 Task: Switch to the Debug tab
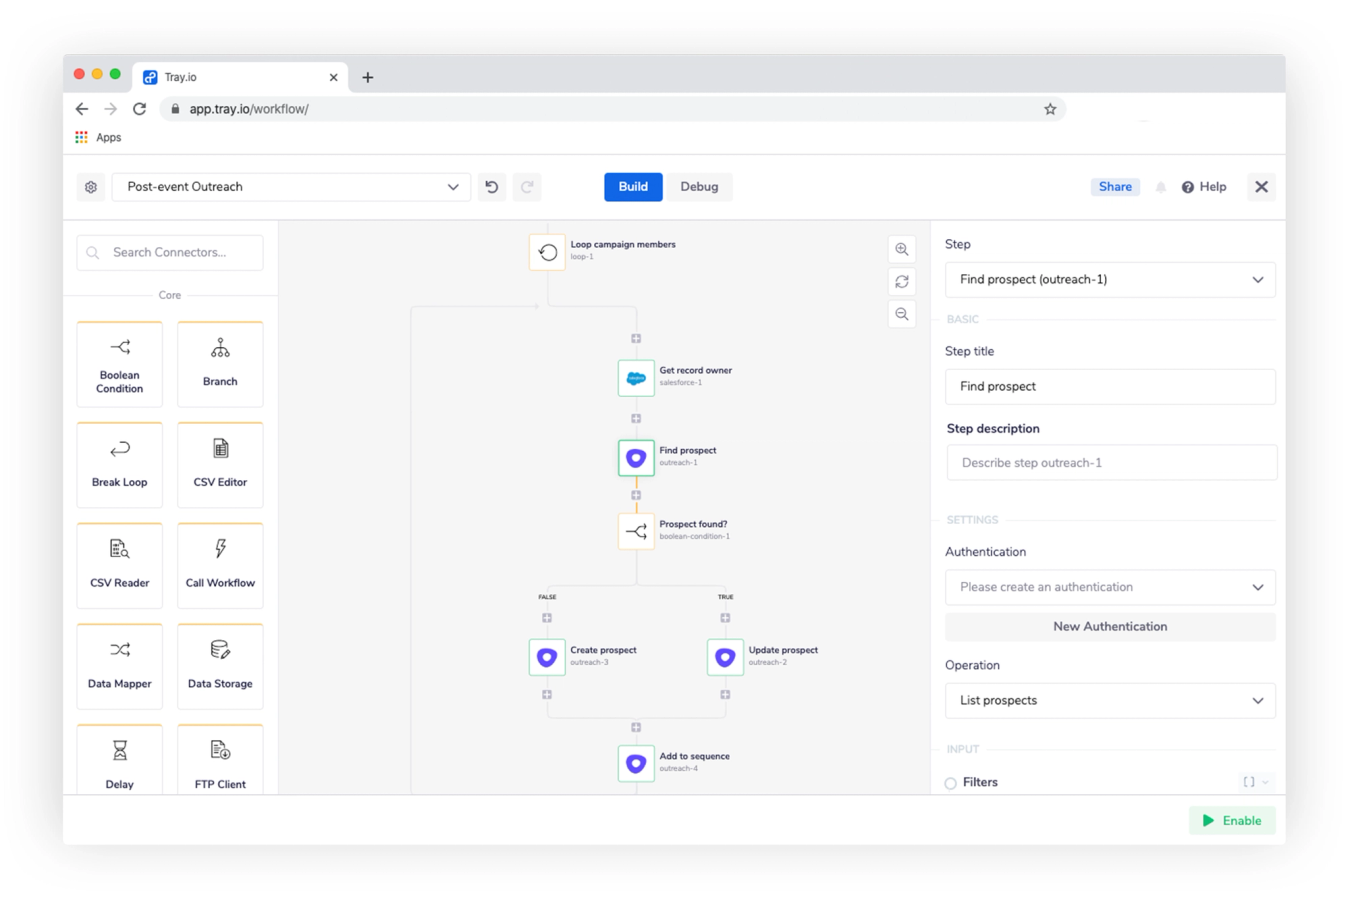[699, 187]
